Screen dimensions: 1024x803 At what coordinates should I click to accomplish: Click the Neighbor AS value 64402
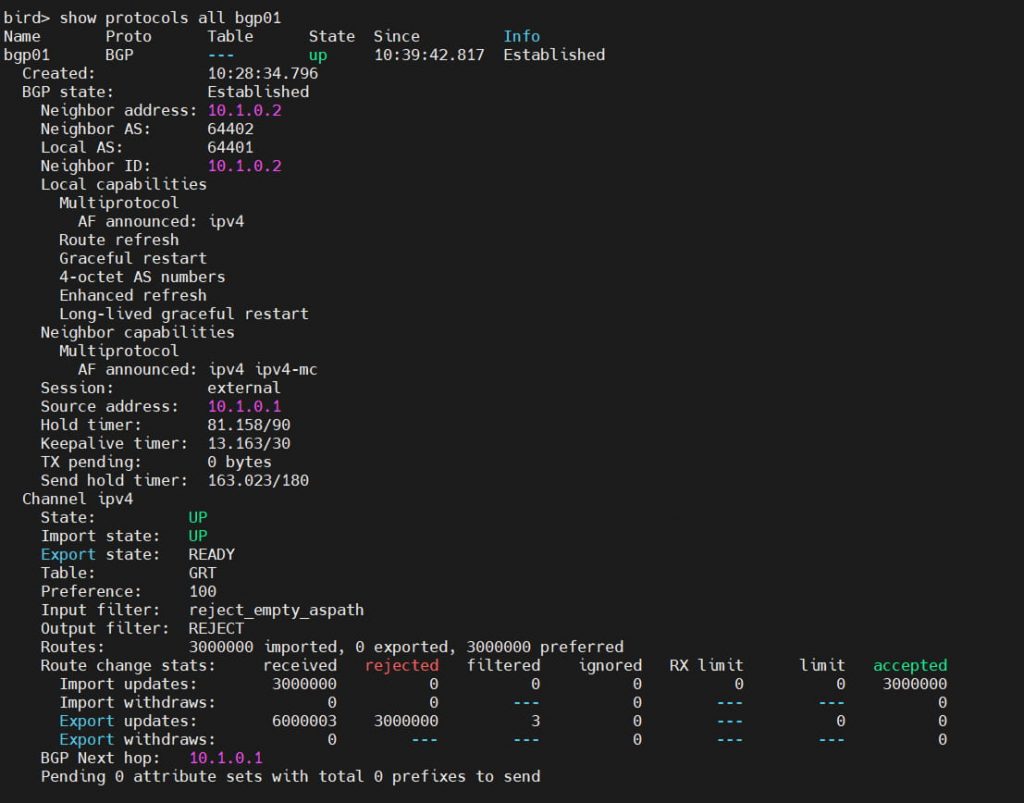tap(230, 129)
